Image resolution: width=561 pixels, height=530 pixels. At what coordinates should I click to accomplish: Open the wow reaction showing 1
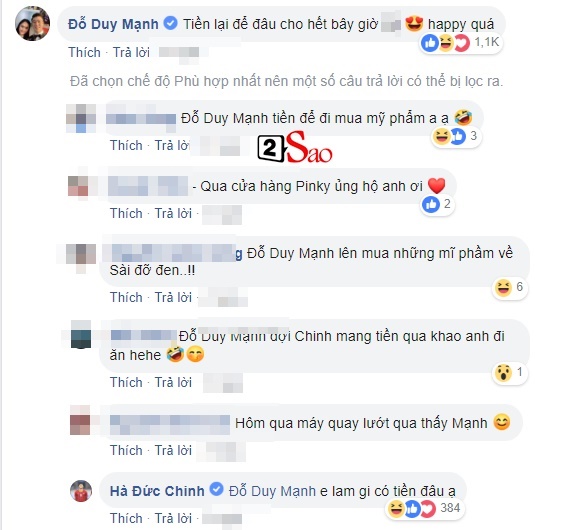tap(509, 373)
